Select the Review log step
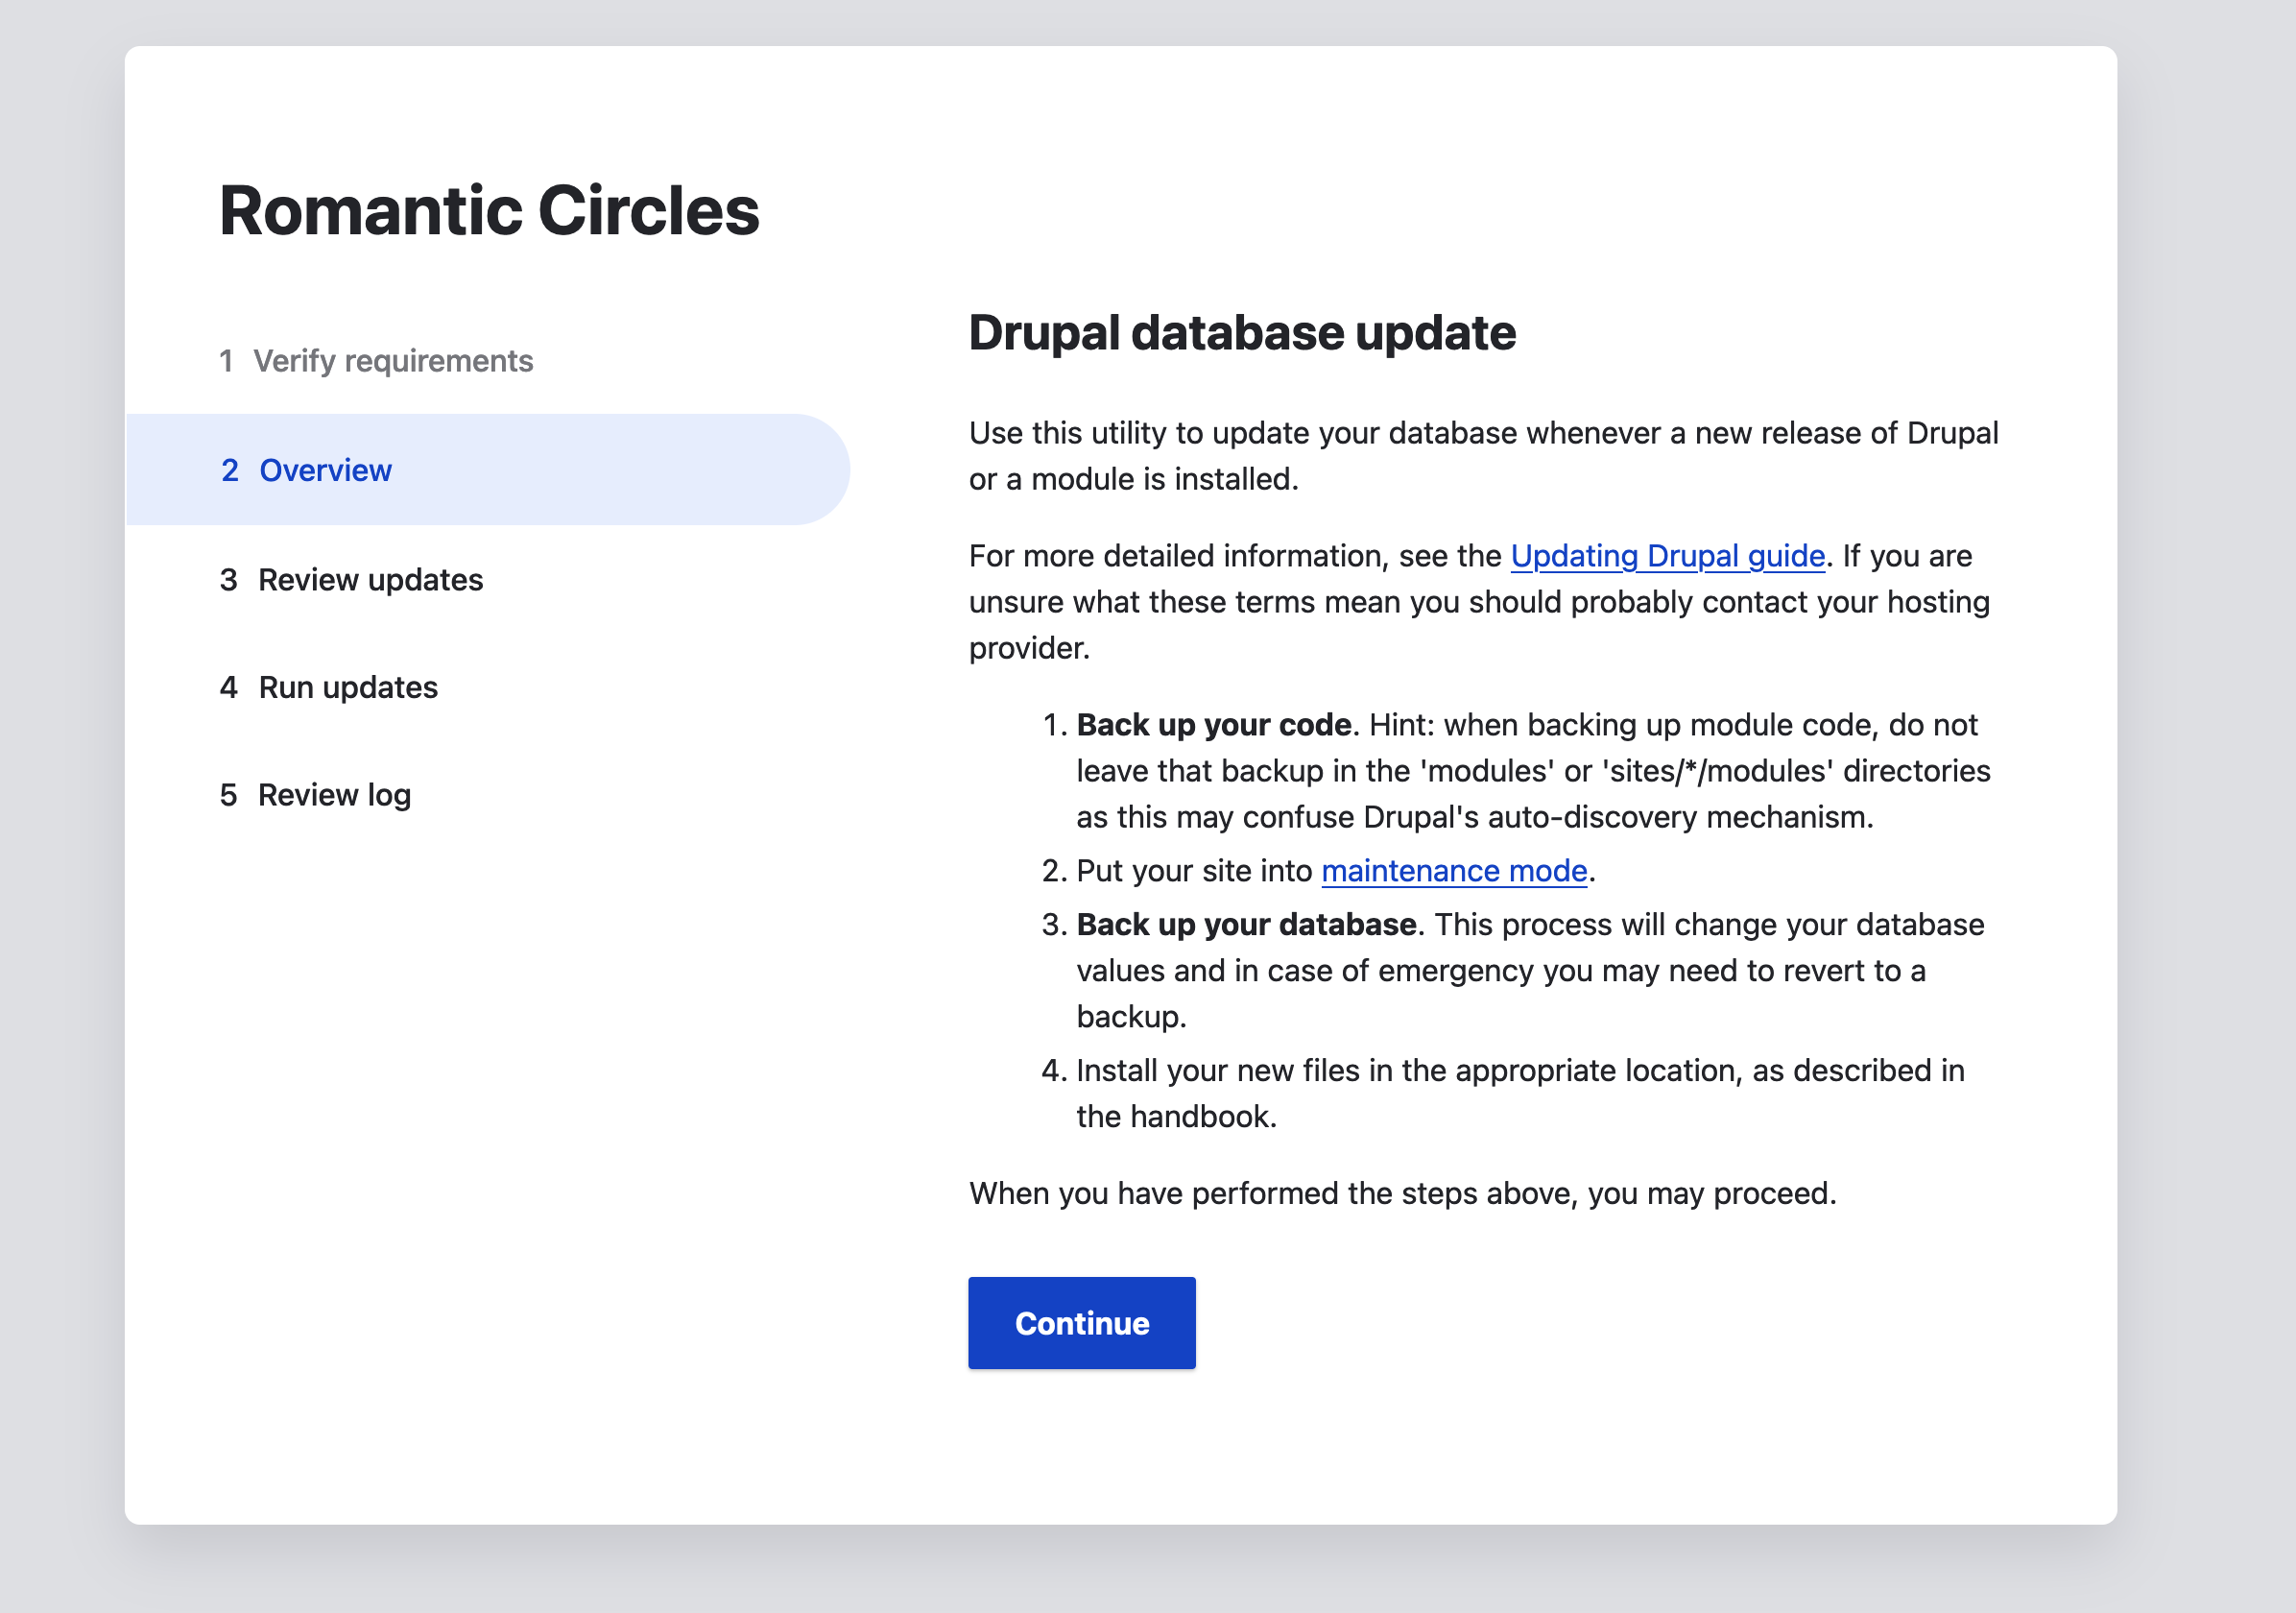 click(315, 795)
